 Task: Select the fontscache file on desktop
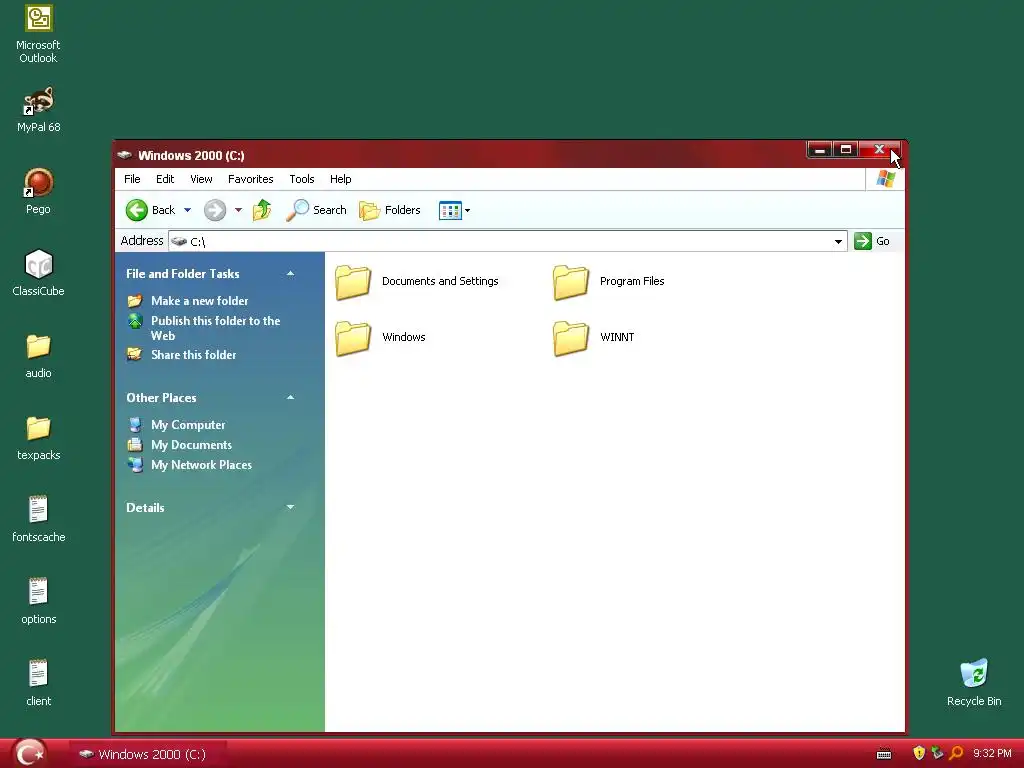click(x=38, y=519)
